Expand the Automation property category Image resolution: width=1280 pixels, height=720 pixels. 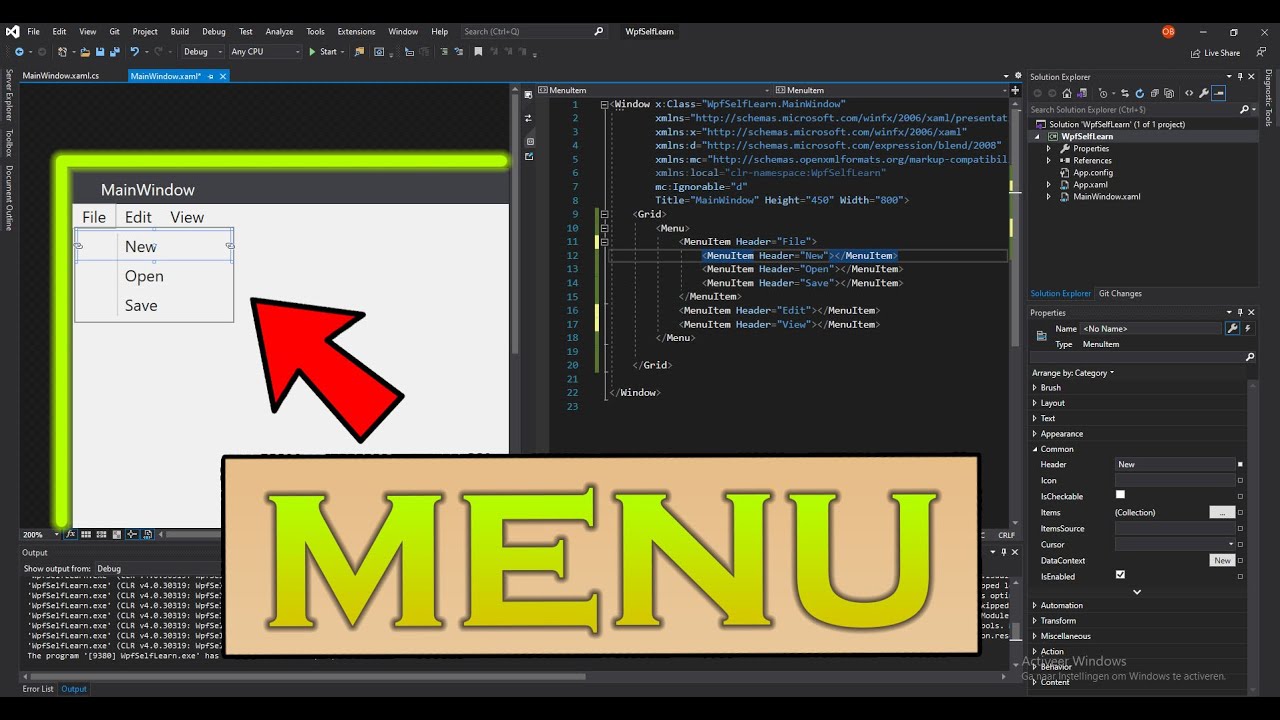point(1035,605)
